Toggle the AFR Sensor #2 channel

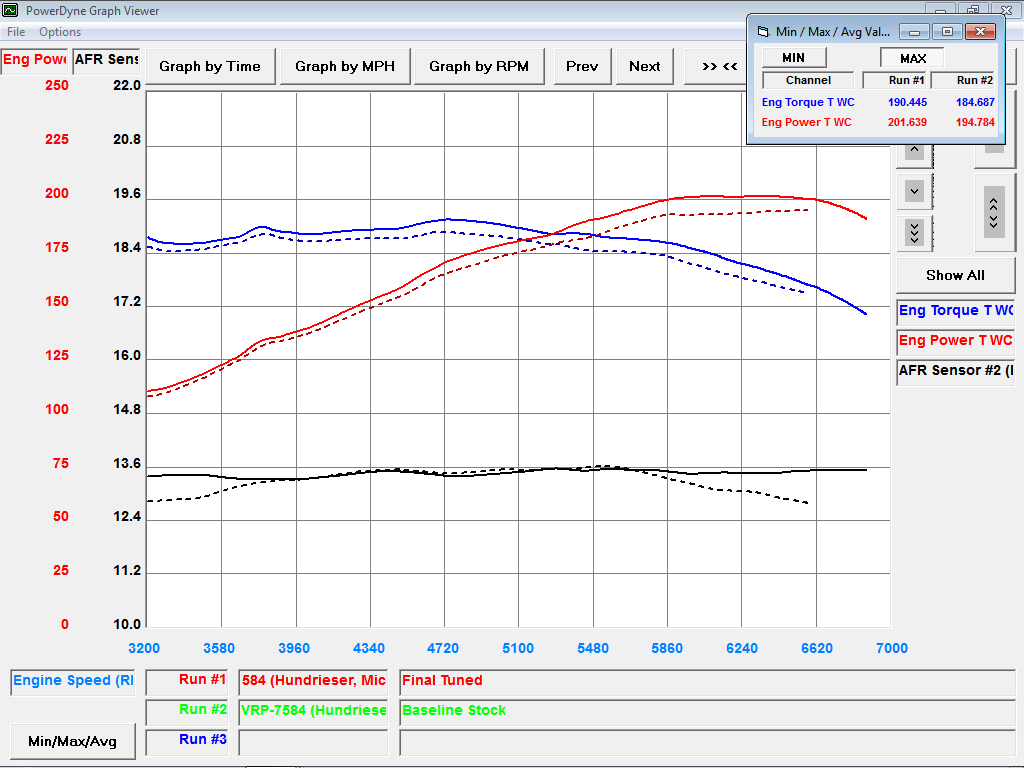pyautogui.click(x=955, y=371)
